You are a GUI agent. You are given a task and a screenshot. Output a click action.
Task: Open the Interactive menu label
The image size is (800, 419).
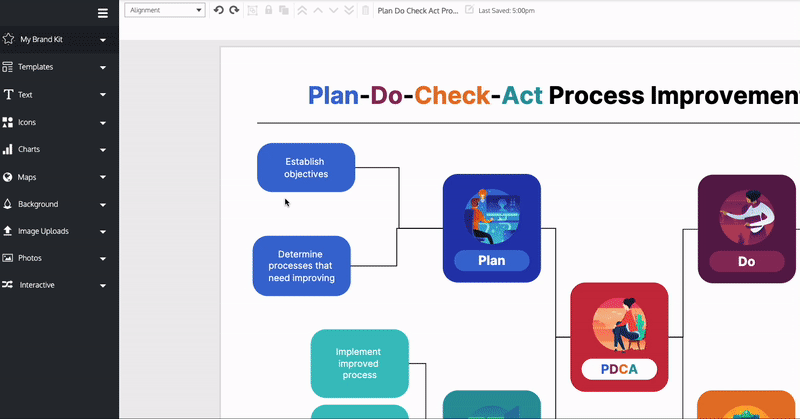(x=37, y=285)
